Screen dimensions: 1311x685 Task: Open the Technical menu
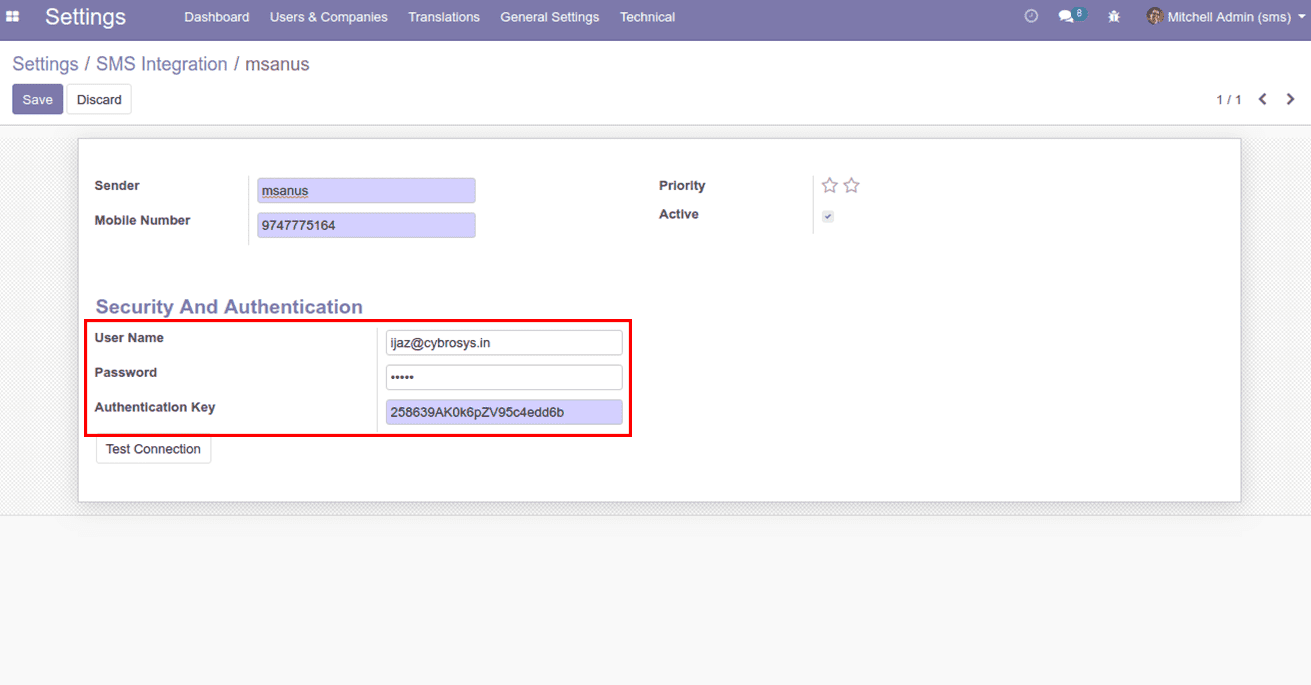(x=647, y=17)
